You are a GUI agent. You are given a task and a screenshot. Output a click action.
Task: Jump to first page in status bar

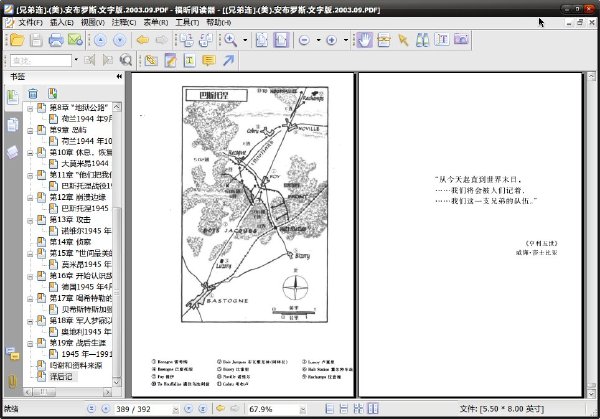91,409
